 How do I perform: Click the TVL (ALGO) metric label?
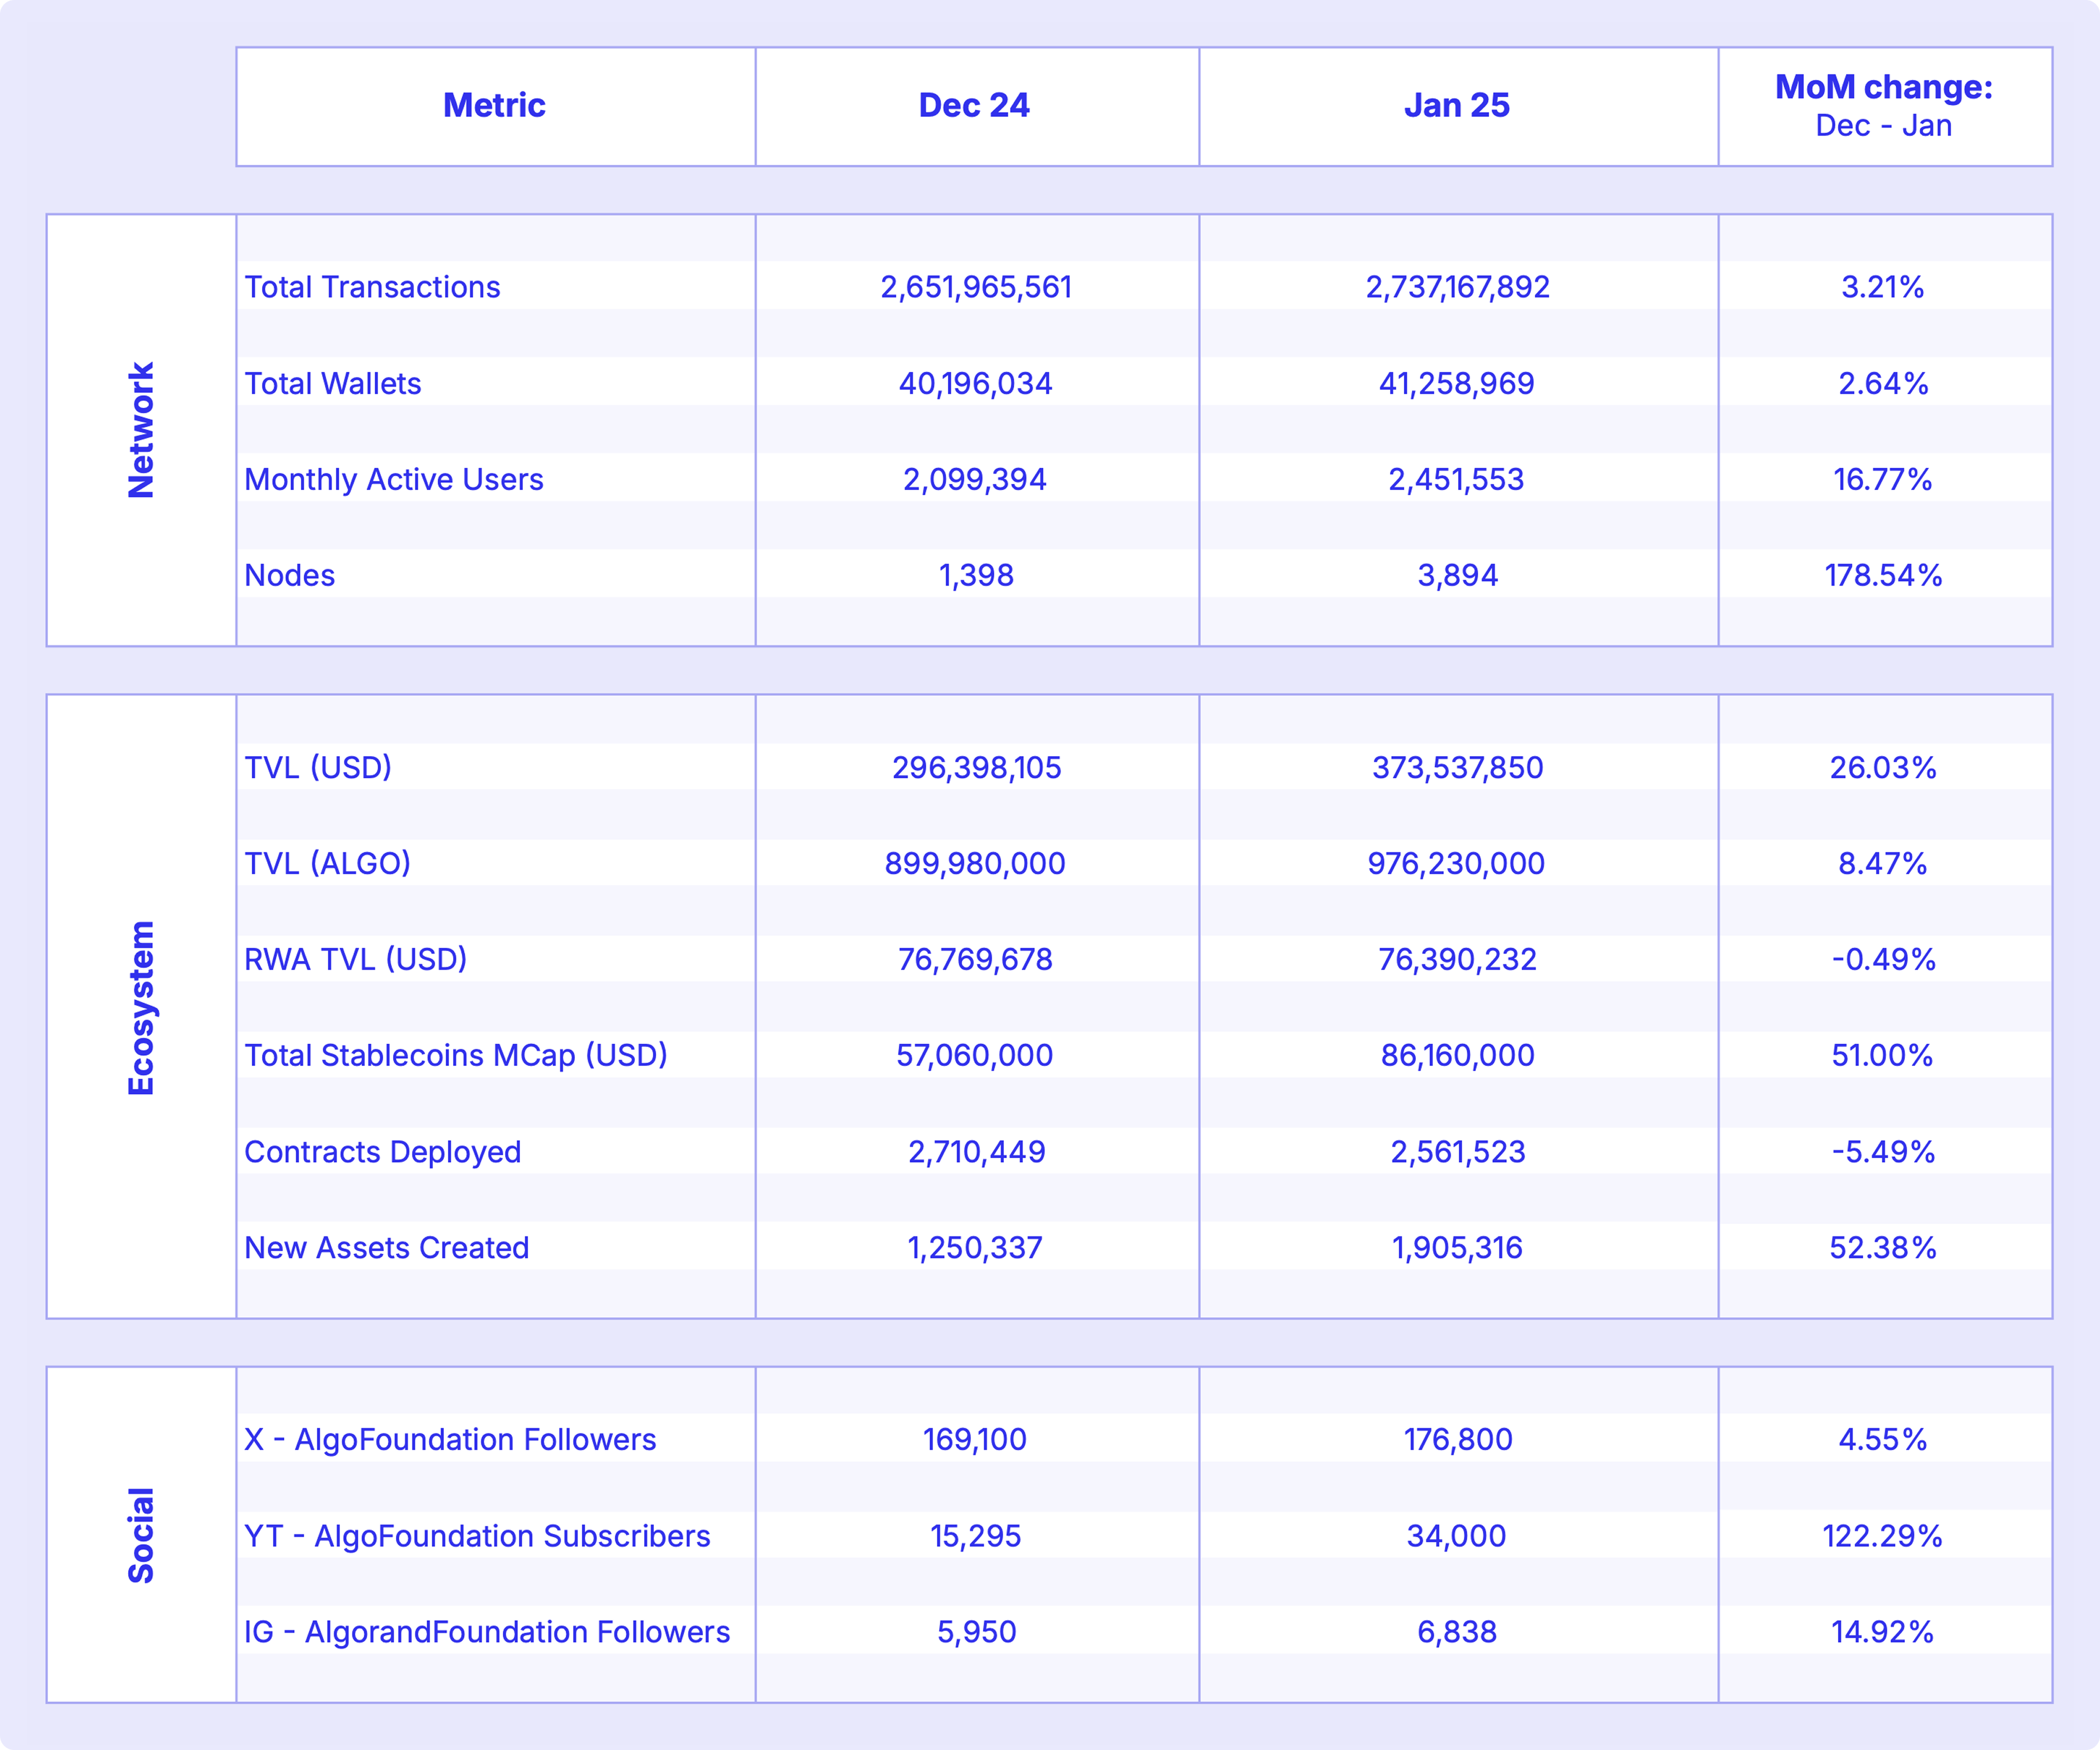pos(328,863)
